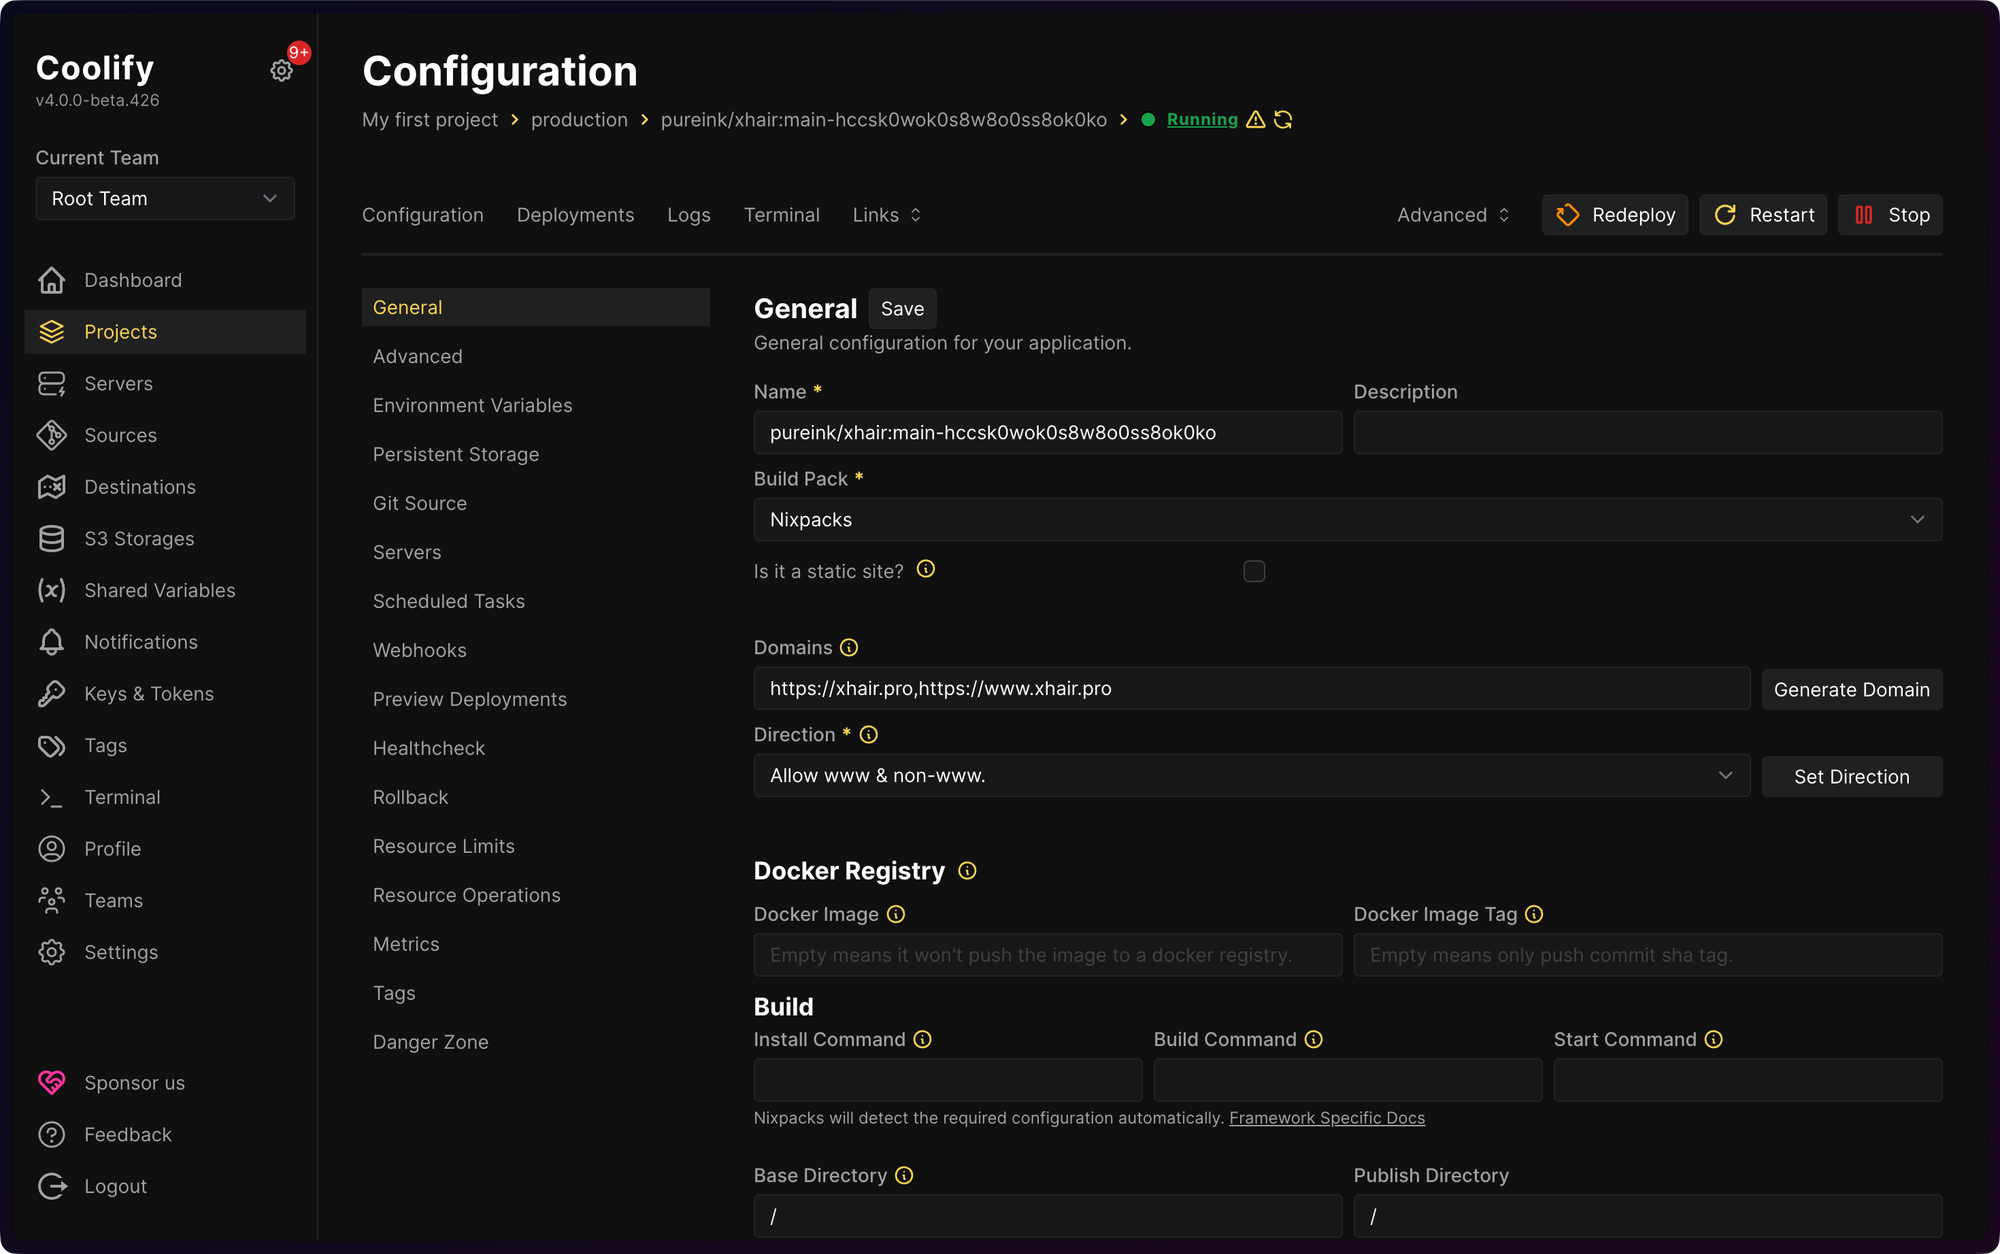Click the Sponsor us heart icon
2000x1254 pixels.
click(52, 1083)
